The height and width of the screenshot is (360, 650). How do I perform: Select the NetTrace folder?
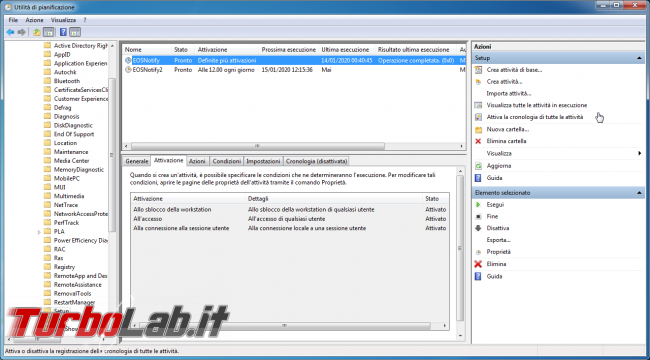pos(65,205)
